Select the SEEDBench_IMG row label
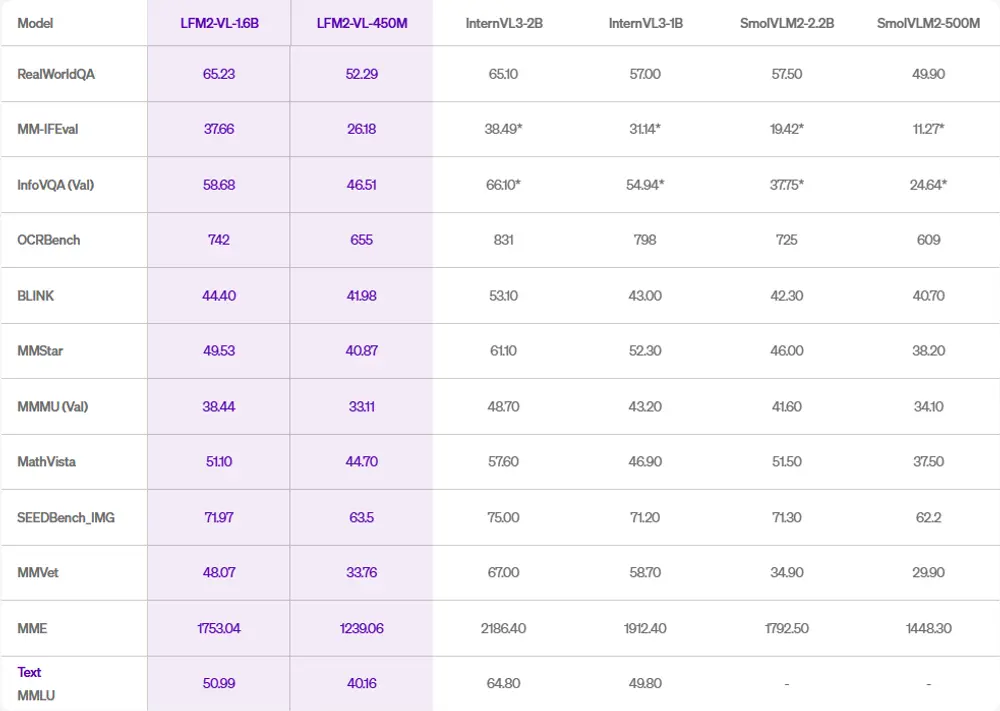Screen dimensions: 1000x711 click(x=66, y=518)
